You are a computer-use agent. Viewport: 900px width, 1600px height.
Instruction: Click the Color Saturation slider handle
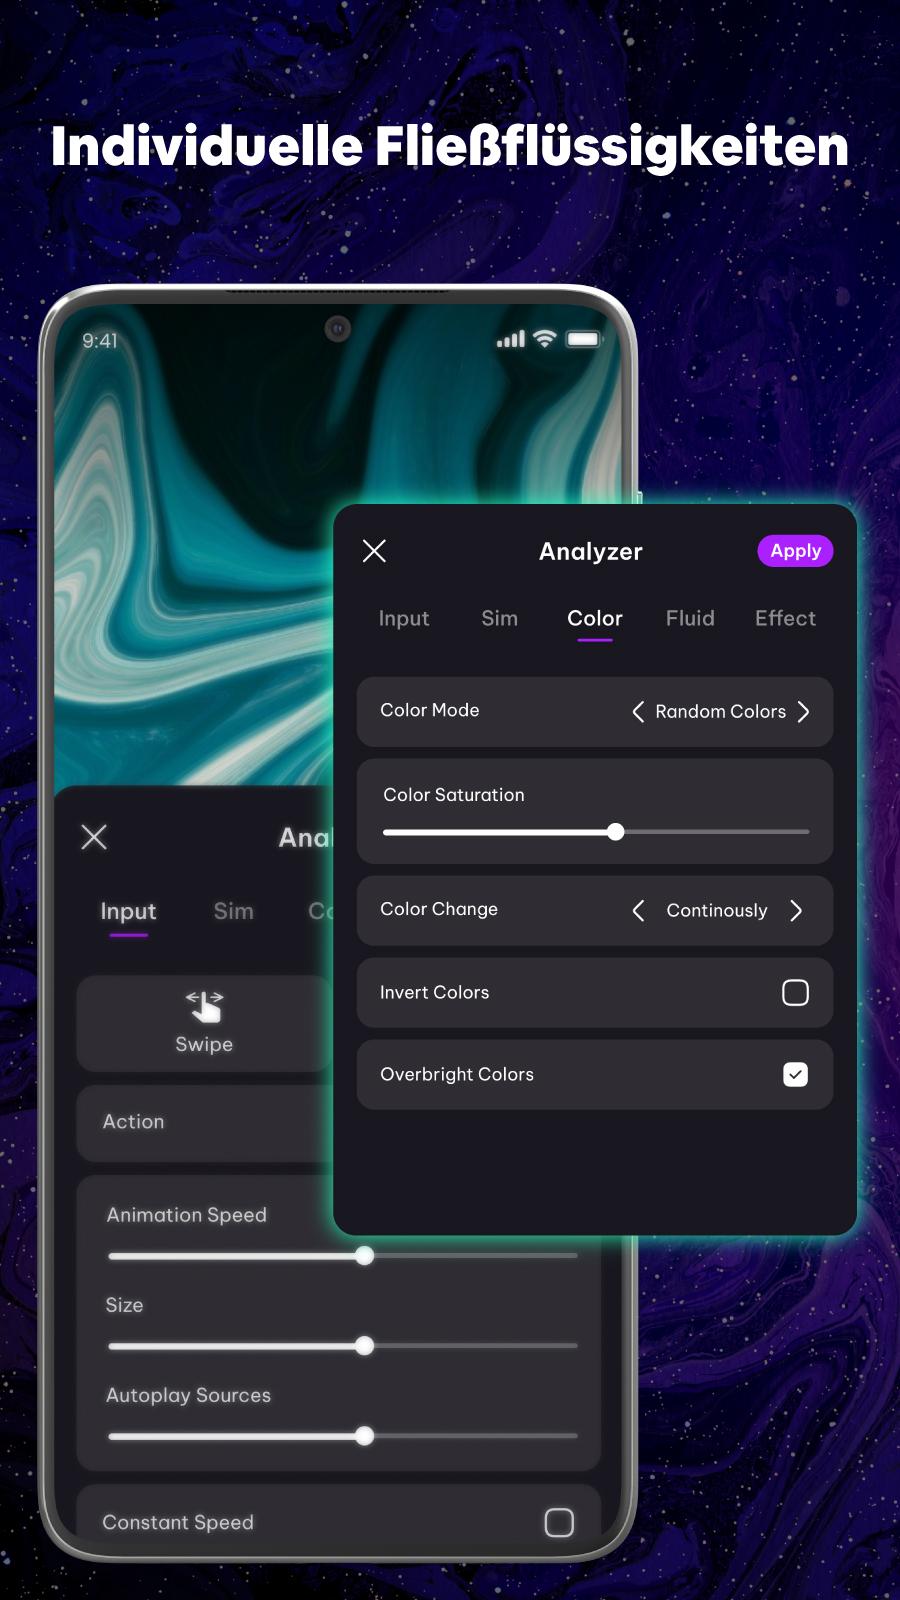point(616,832)
